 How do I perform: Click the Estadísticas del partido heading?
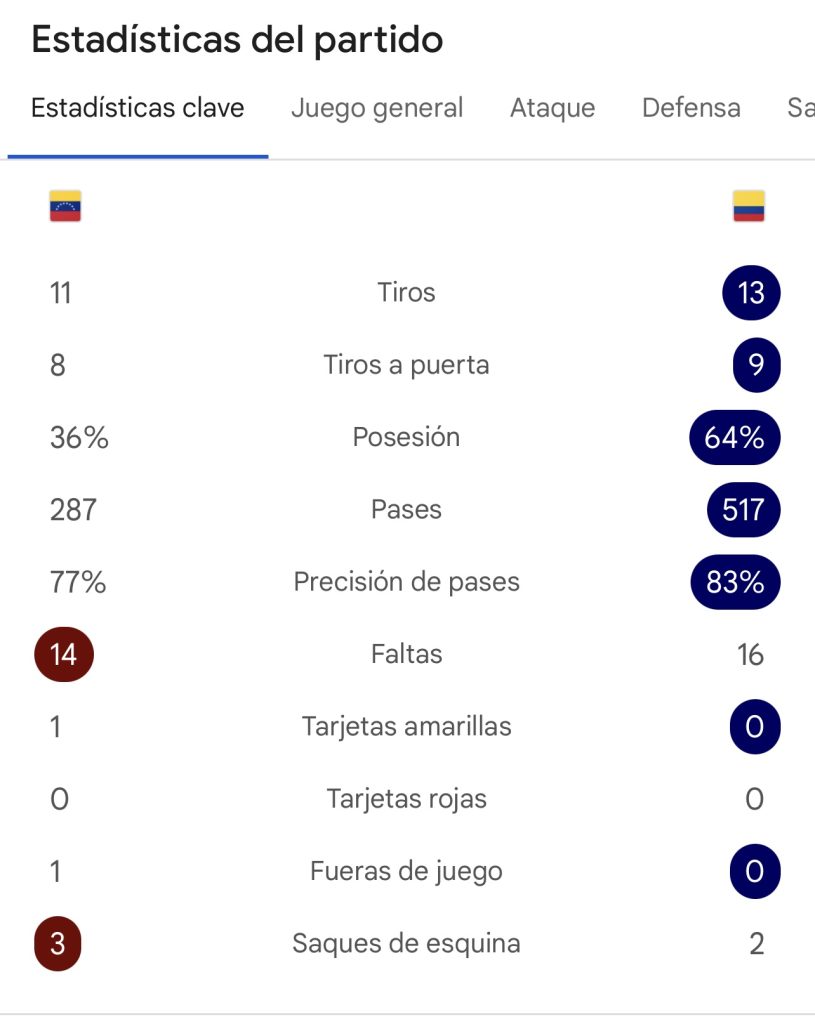237,40
